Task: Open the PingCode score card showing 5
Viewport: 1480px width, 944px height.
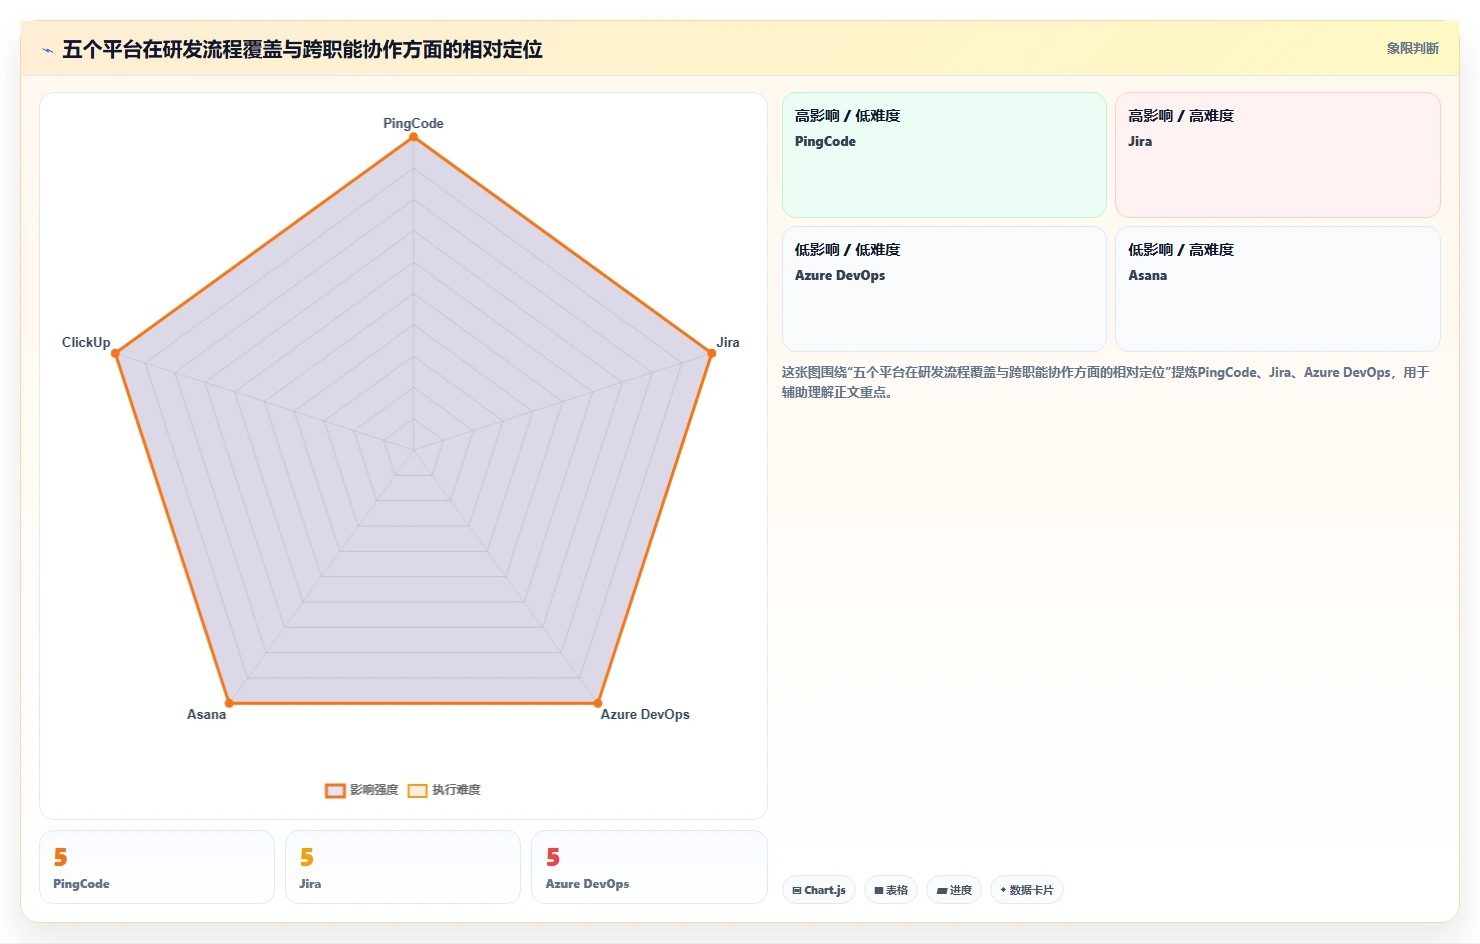Action: click(x=157, y=867)
